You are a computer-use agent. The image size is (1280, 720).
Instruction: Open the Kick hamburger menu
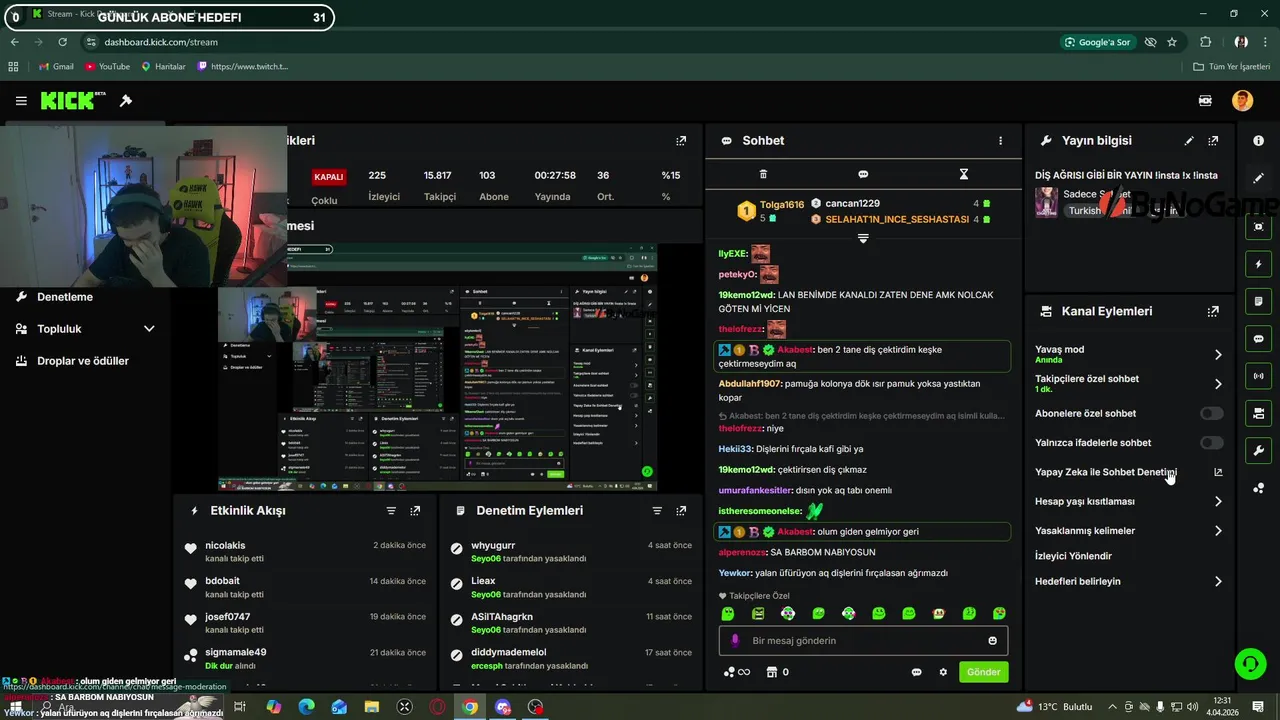[x=21, y=101]
